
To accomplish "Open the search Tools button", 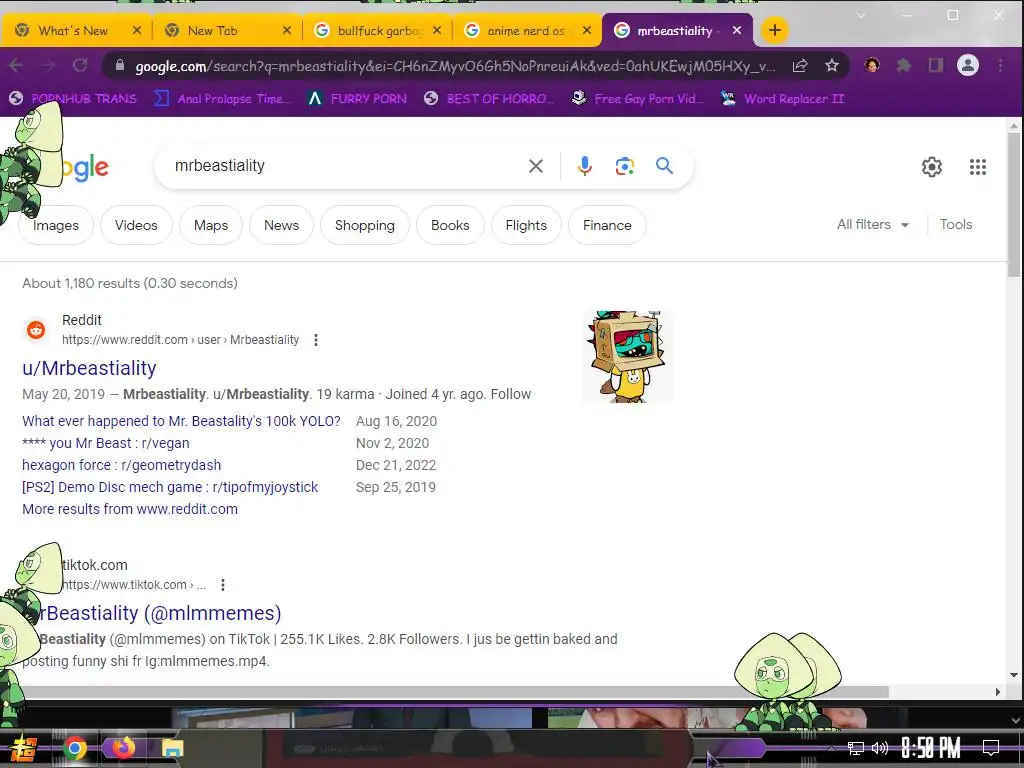I will click(955, 225).
